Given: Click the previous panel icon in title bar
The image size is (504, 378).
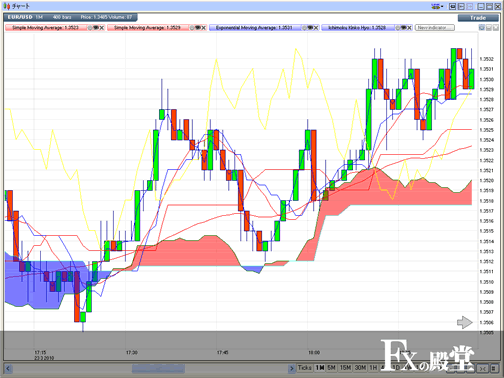Looking at the screenshot, I should pyautogui.click(x=461, y=6).
